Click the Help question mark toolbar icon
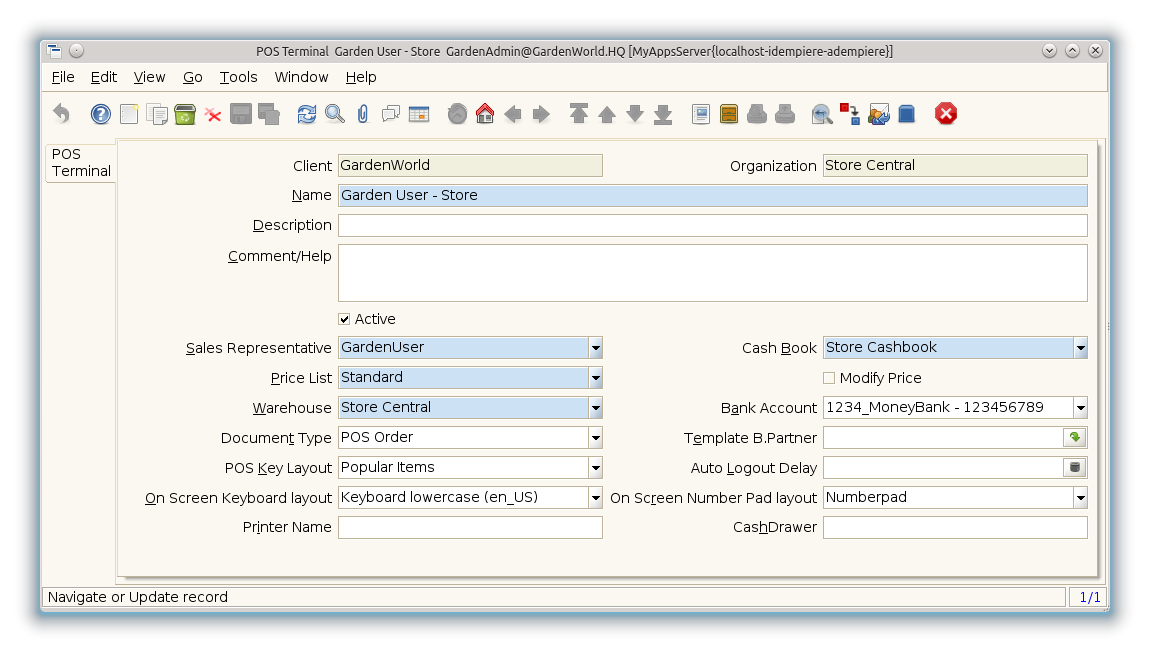The width and height of the screenshot is (1150, 652). point(101,114)
